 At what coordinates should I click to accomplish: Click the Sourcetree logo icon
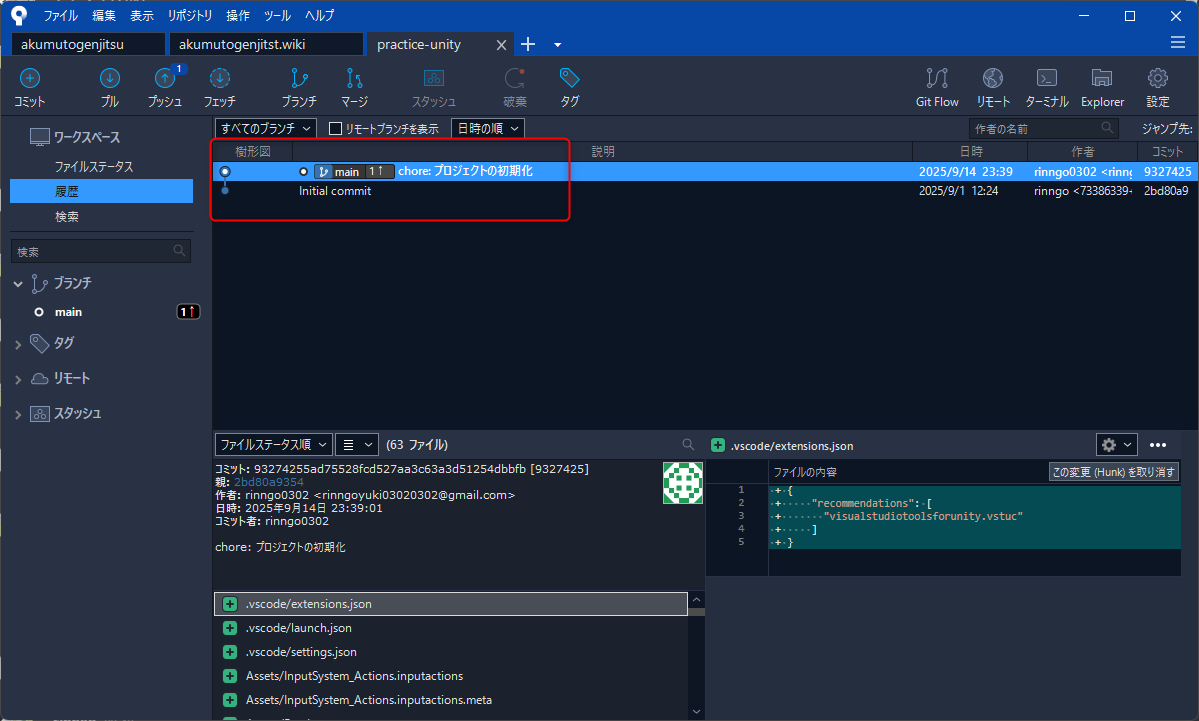tap(18, 15)
